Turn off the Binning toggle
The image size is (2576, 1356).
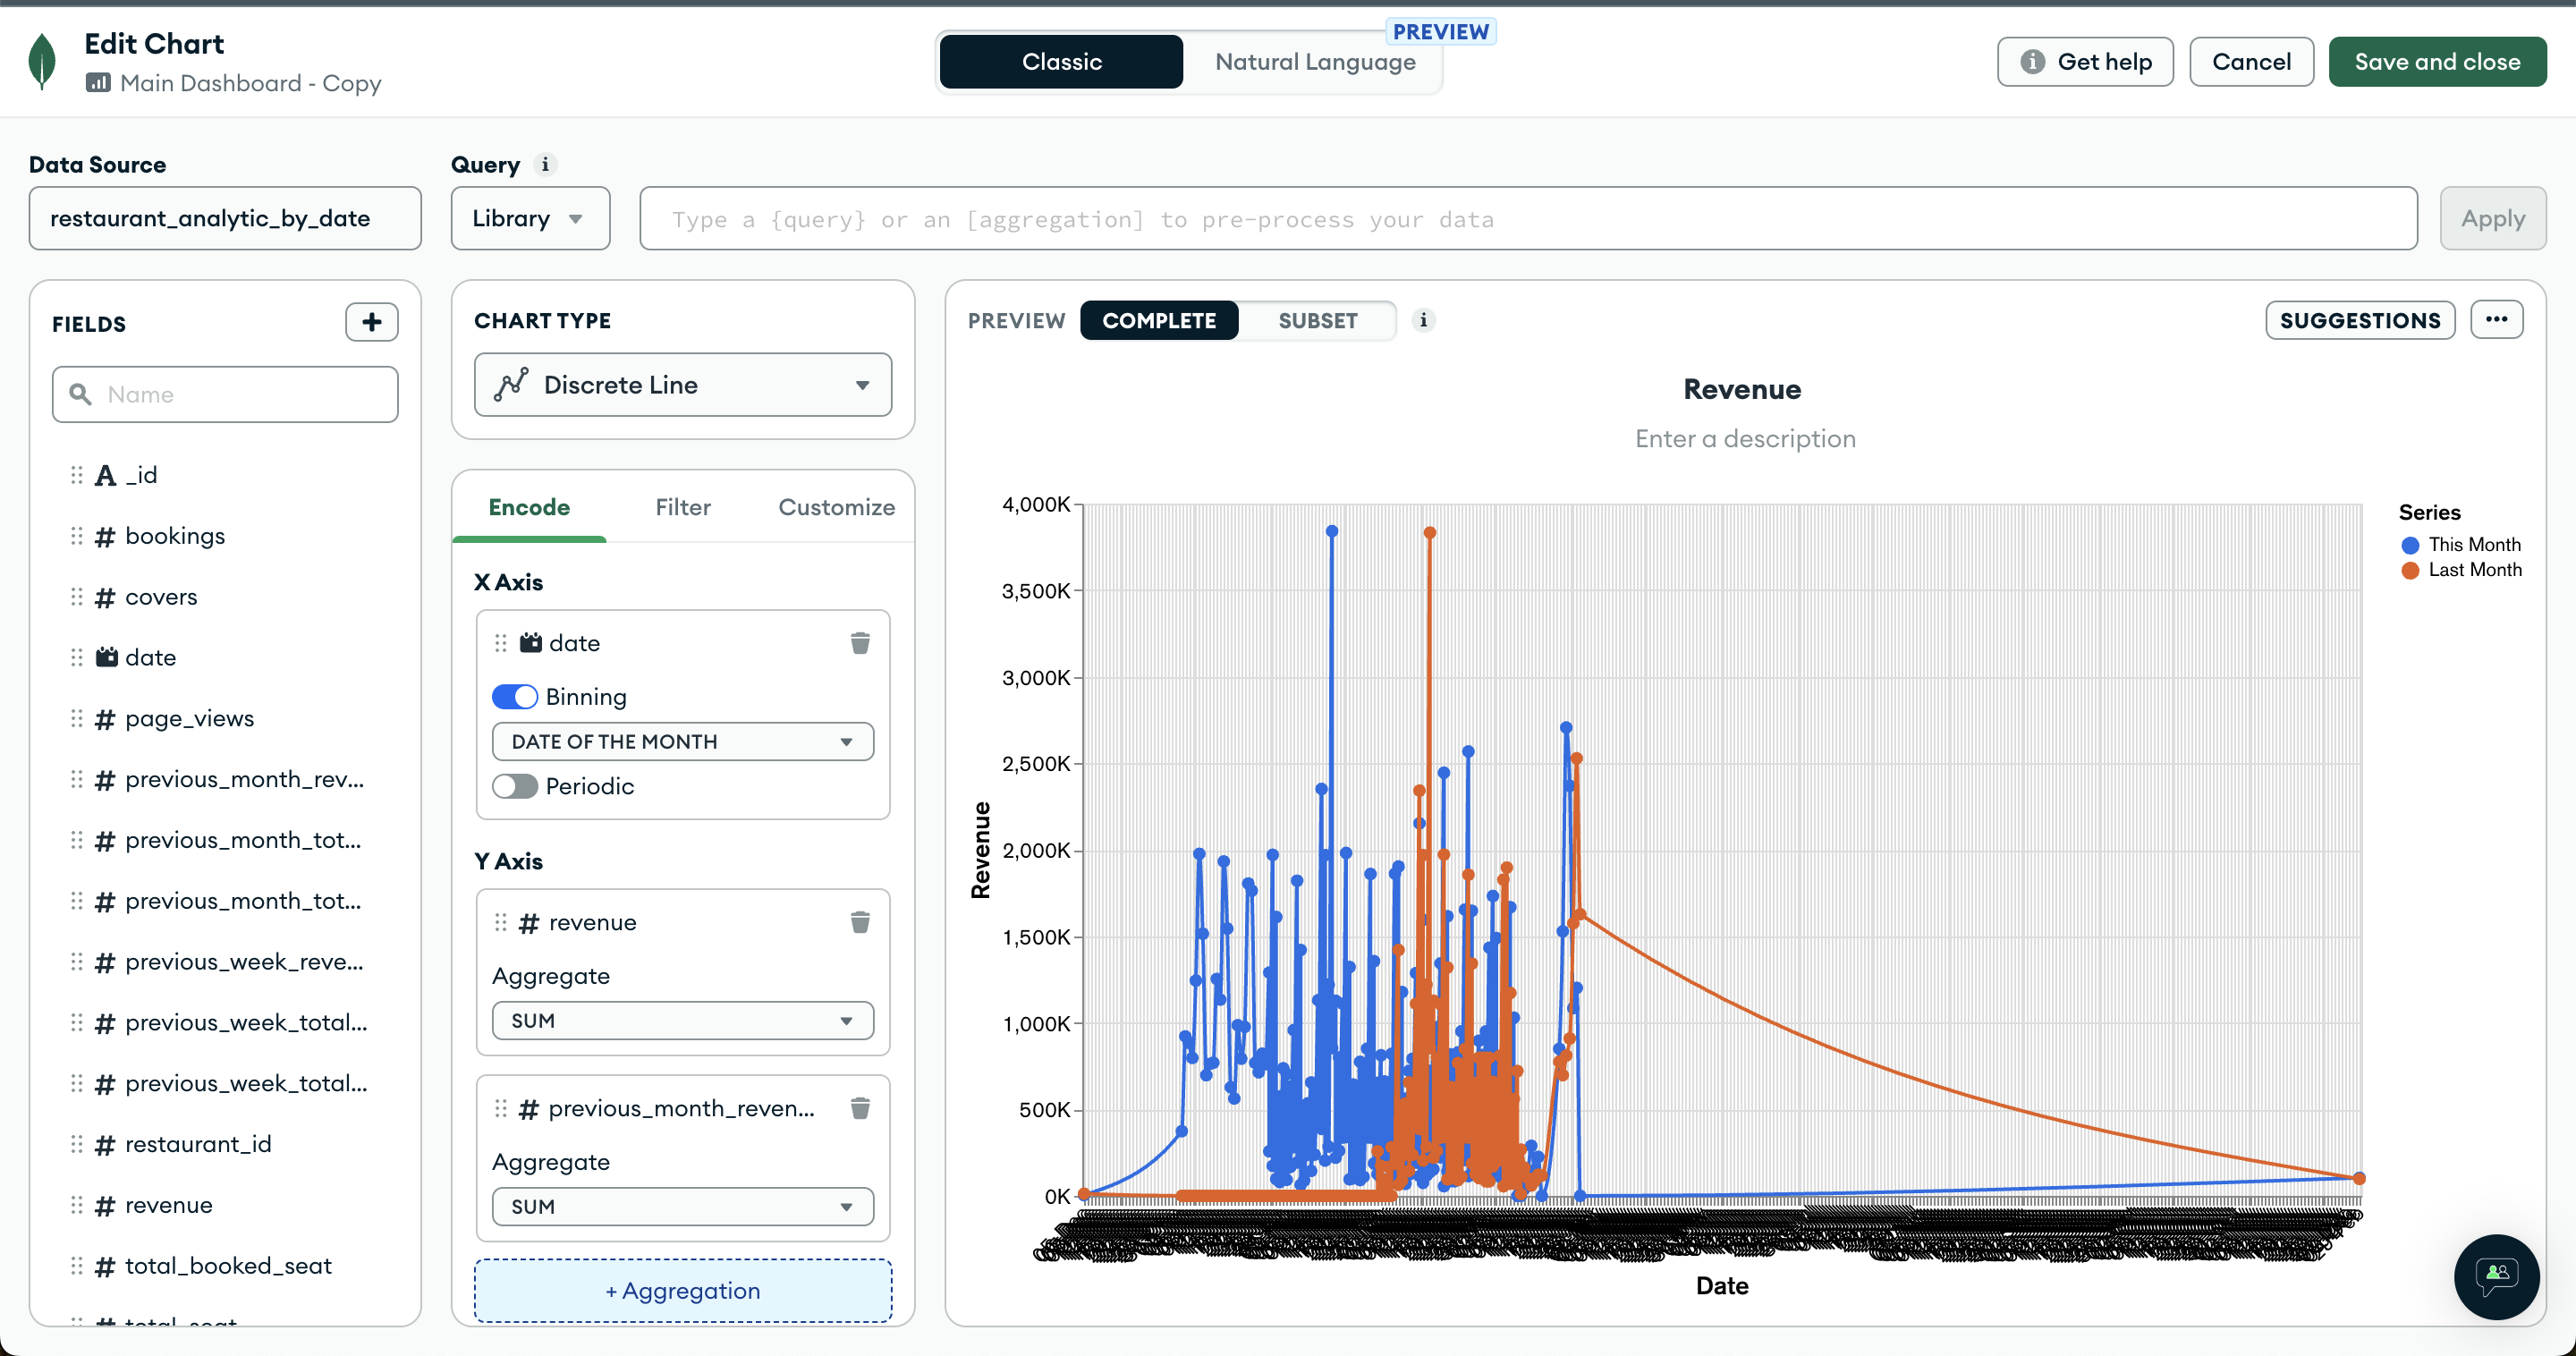click(x=515, y=697)
